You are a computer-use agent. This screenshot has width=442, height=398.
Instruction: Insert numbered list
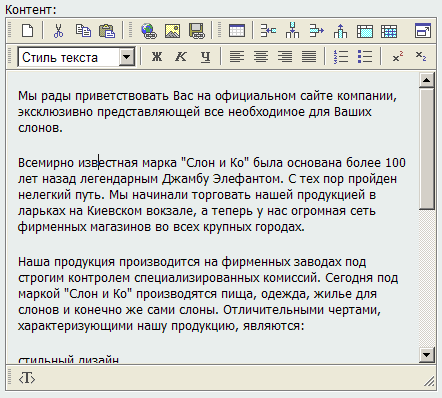pos(341,57)
